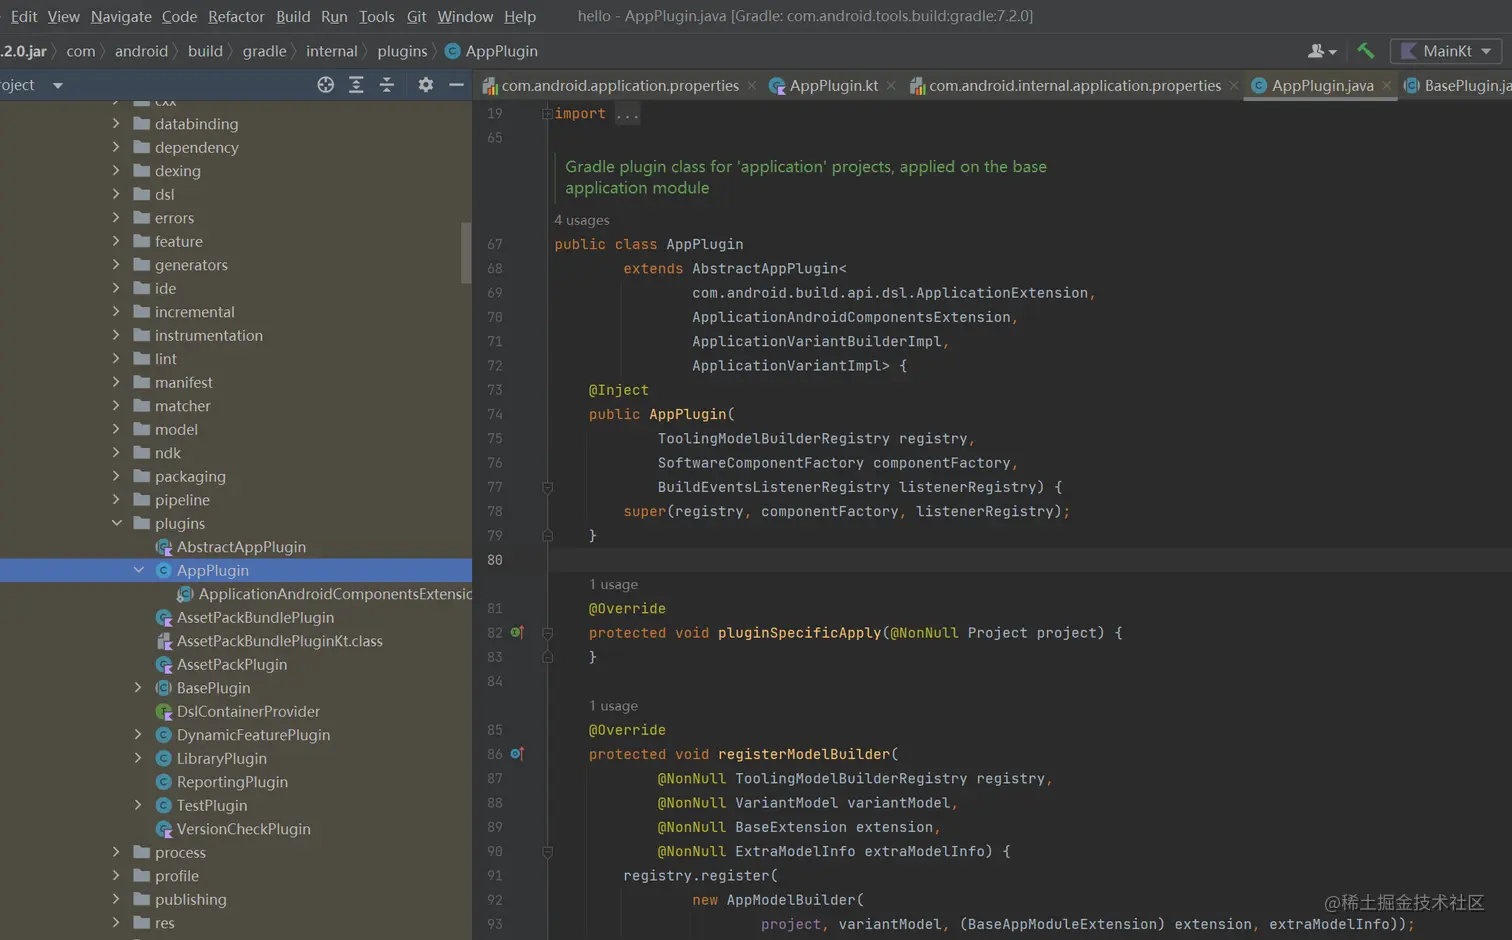
Task: Click the override gutter icon on line 86
Action: click(x=517, y=754)
